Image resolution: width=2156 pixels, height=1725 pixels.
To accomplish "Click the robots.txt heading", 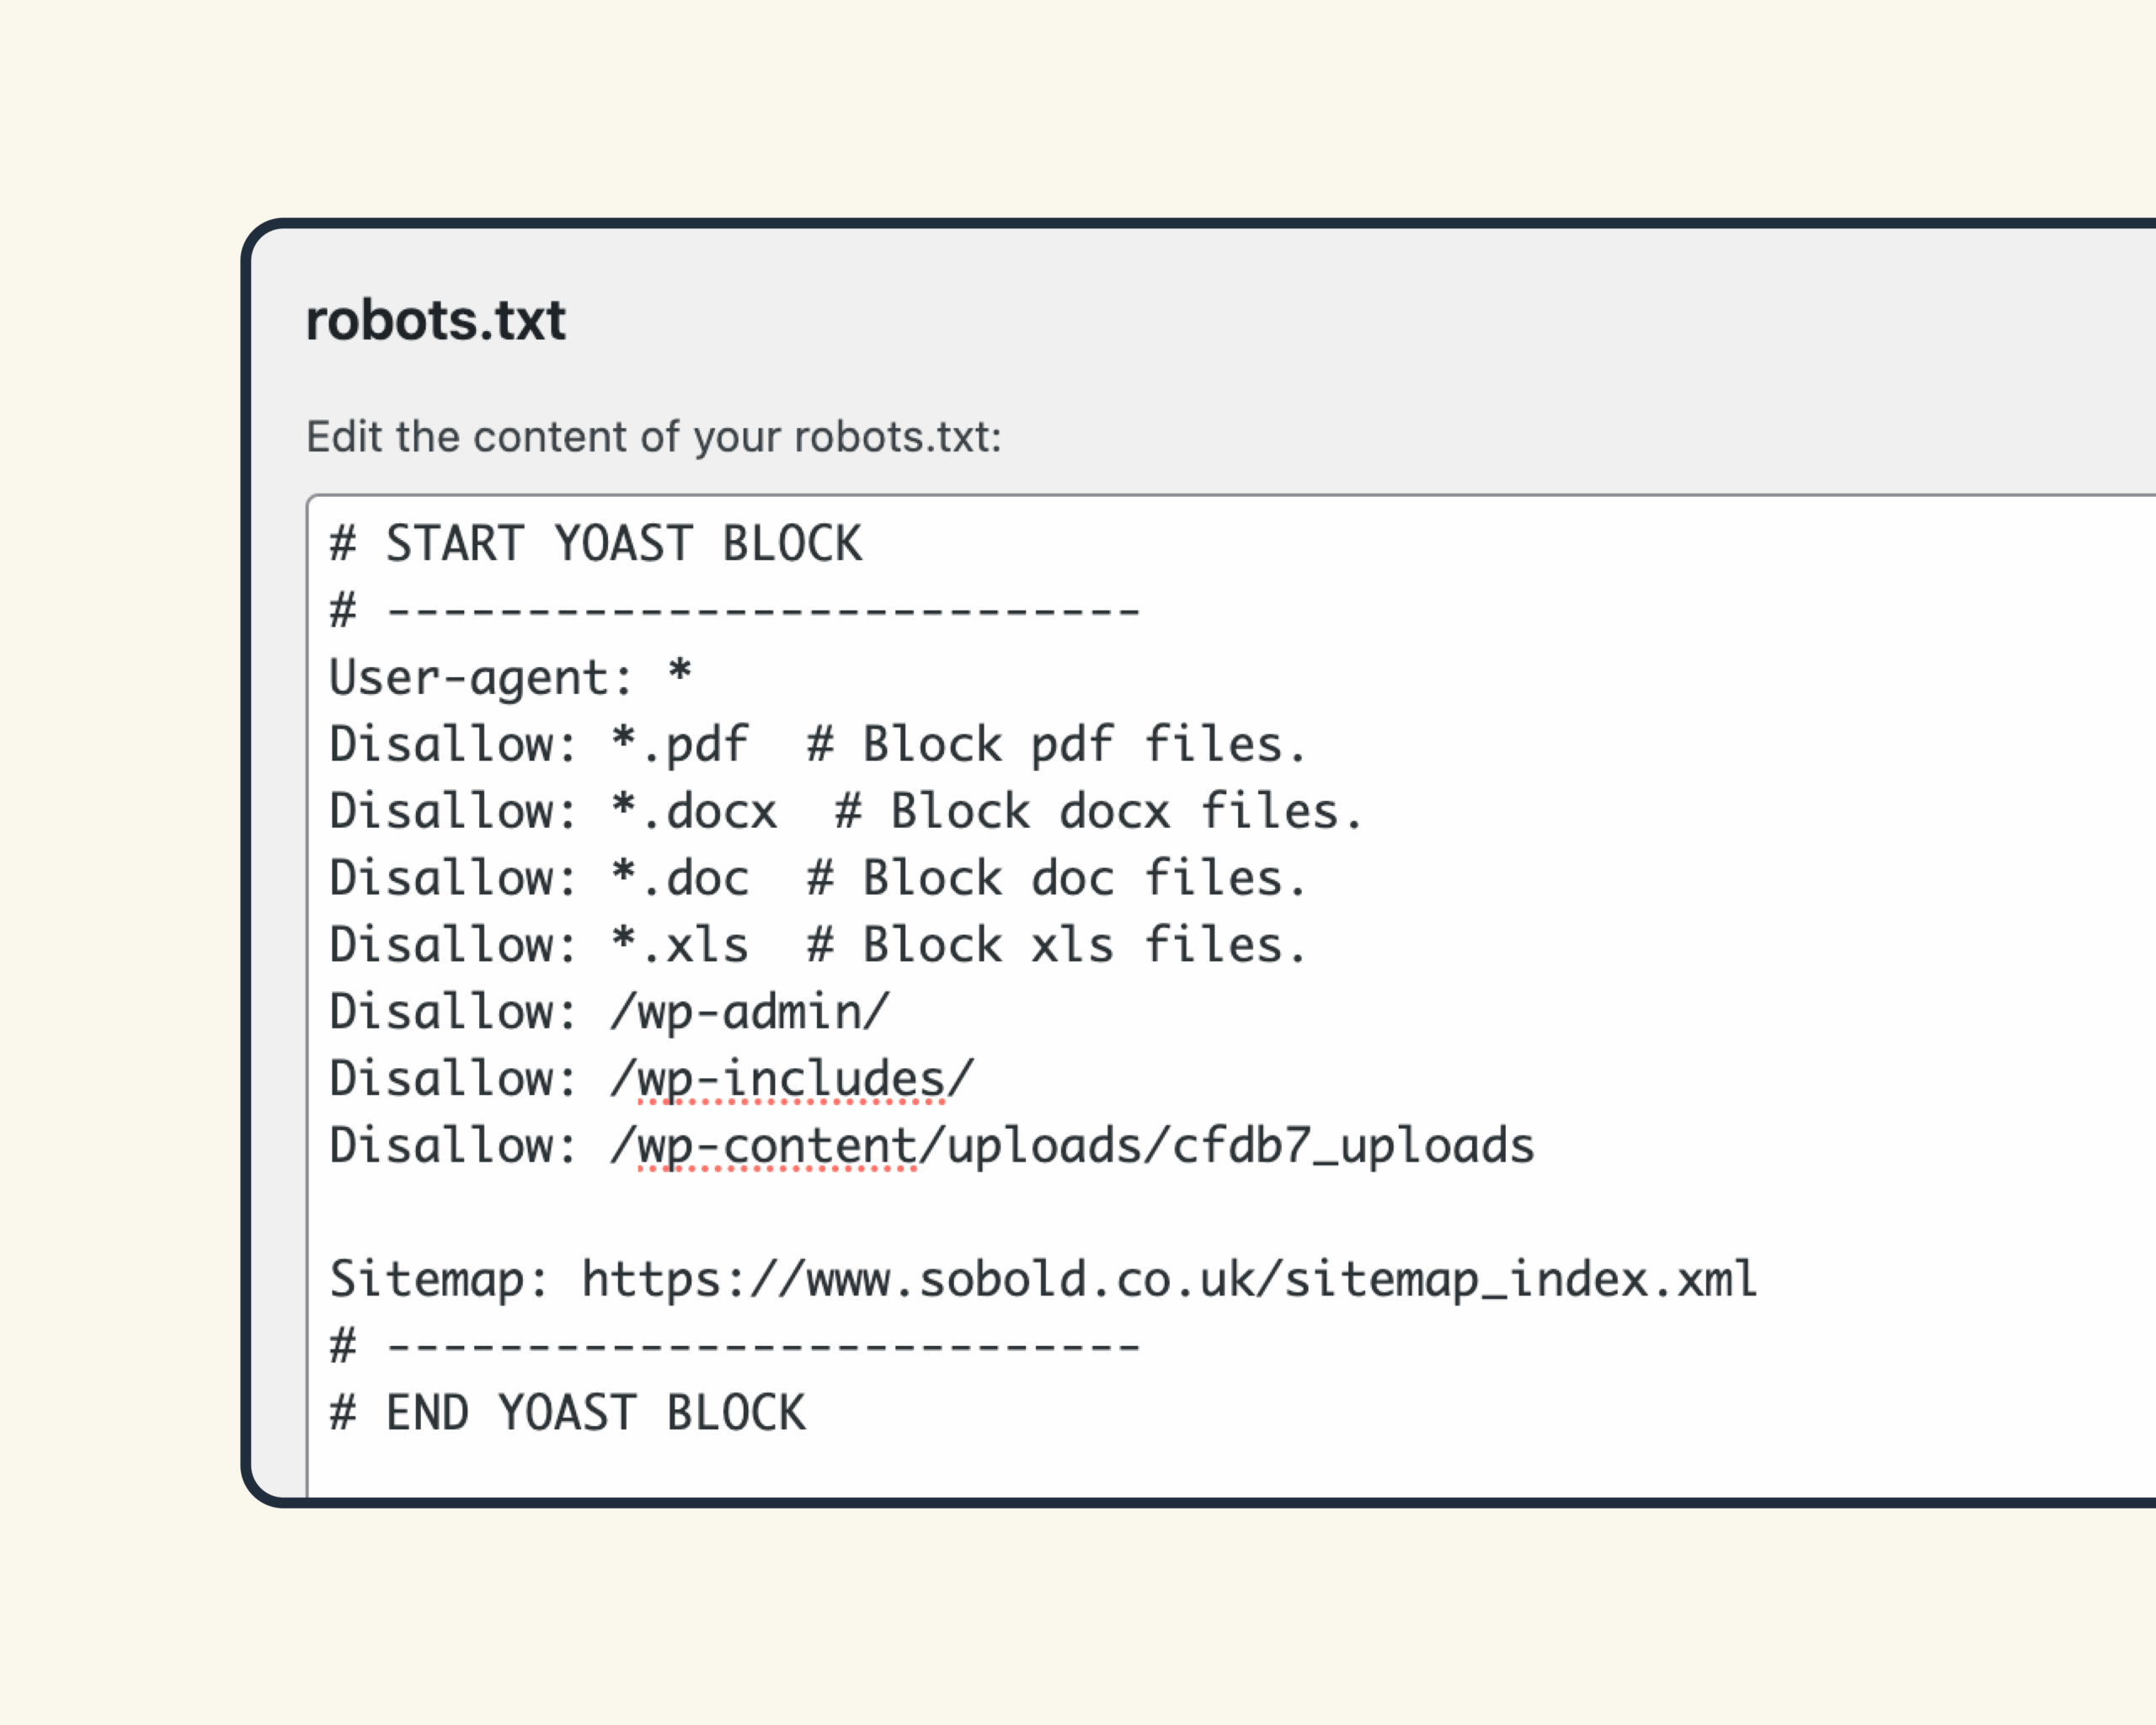I will pos(435,321).
